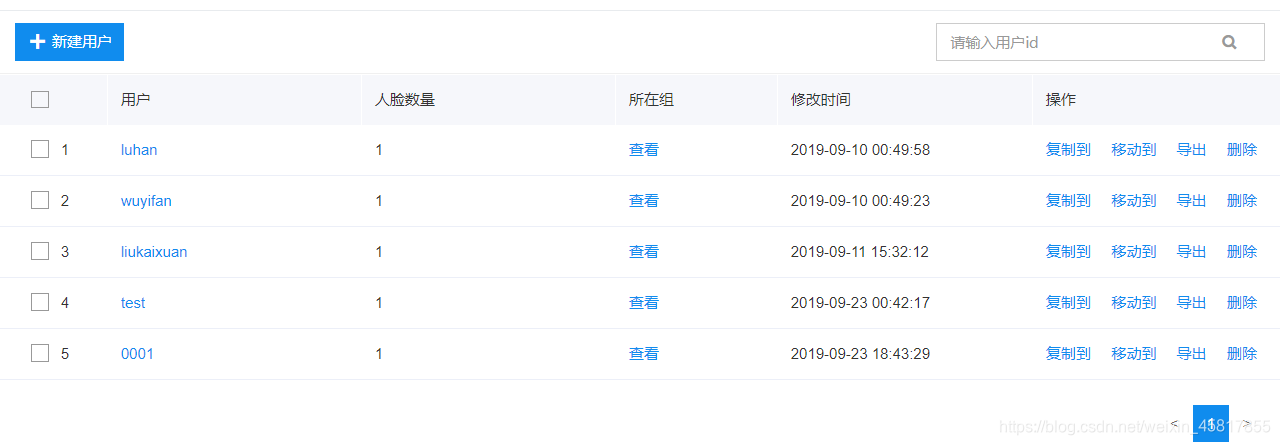Click 导出 for test
This screenshot has height=445, width=1280.
tap(1192, 303)
